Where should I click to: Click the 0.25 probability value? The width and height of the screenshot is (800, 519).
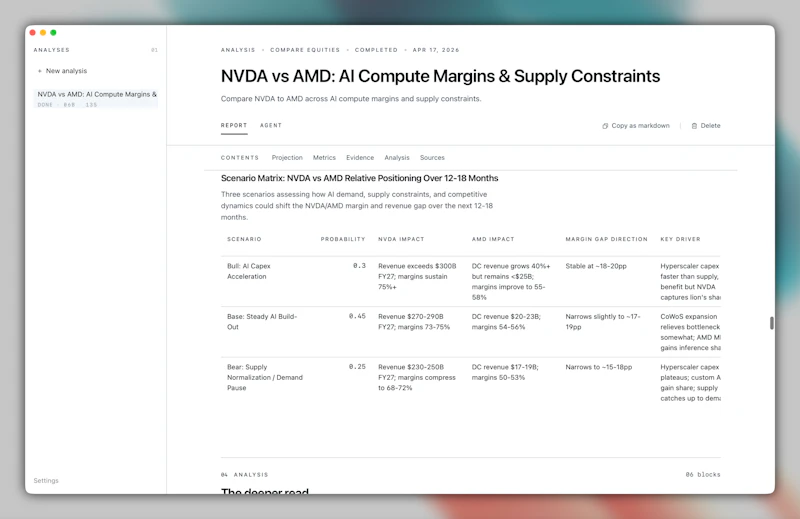[357, 367]
